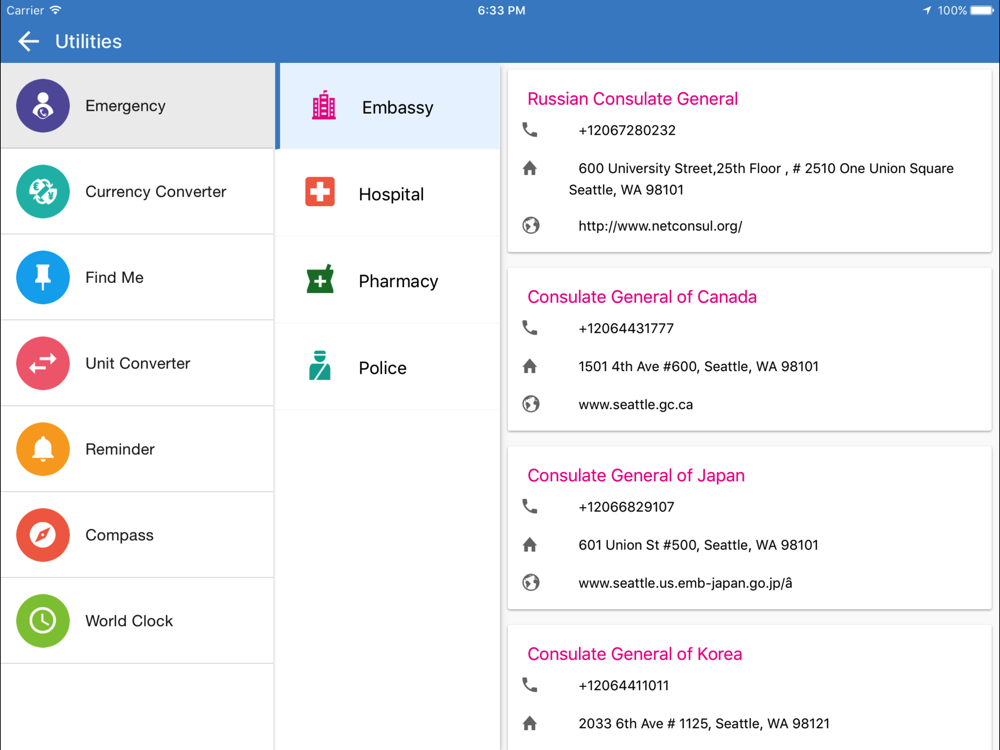Tap the pink Embassy building icon

[x=324, y=106]
